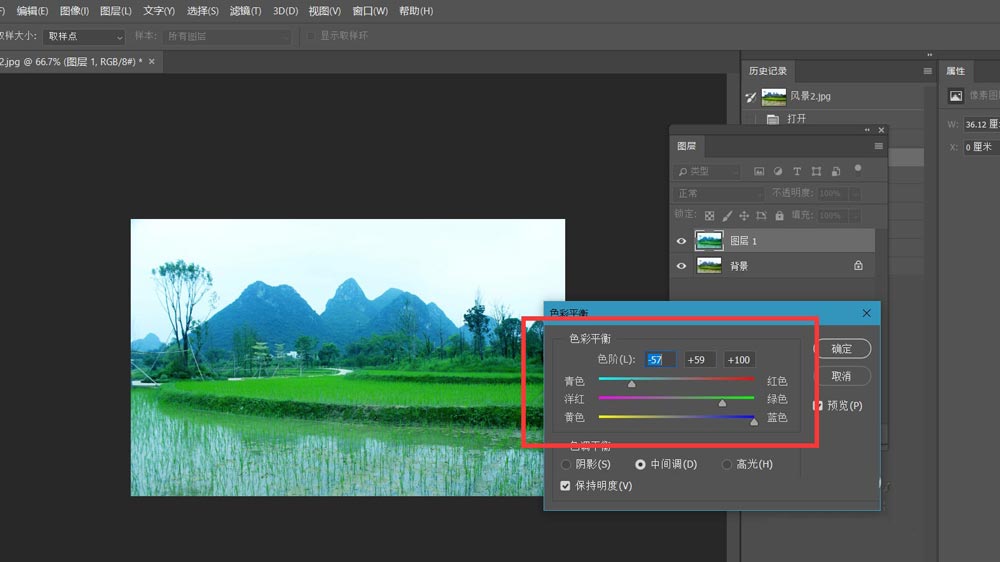Open the 填充 fill dropdown arrow
Image resolution: width=1000 pixels, height=562 pixels.
(x=855, y=216)
